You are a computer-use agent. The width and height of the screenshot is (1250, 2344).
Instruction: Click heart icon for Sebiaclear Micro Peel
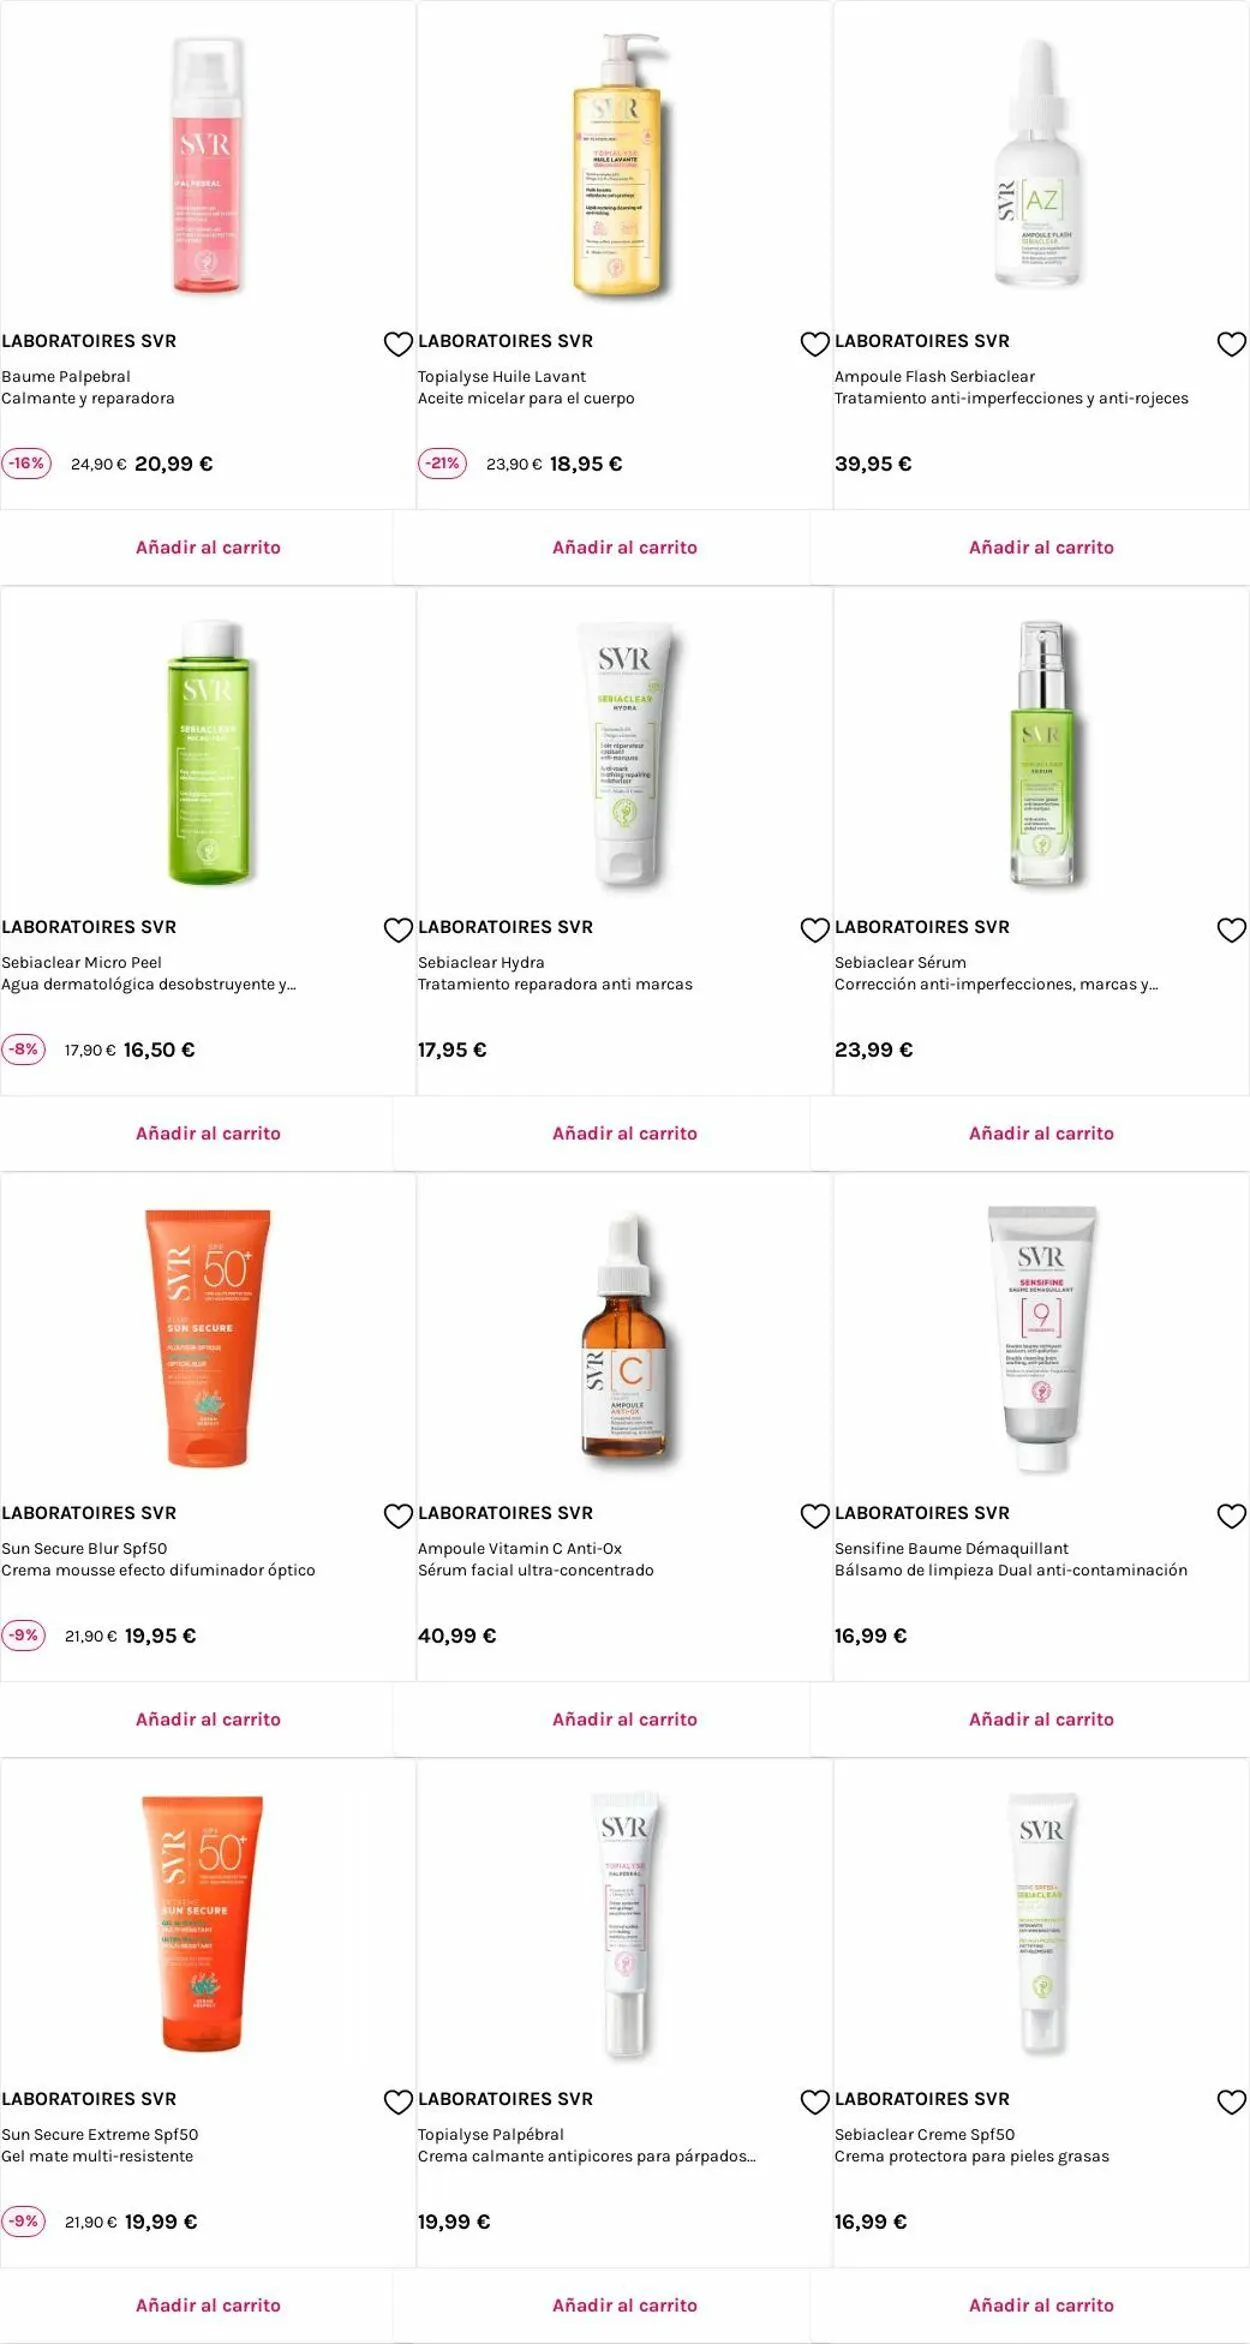[x=398, y=930]
